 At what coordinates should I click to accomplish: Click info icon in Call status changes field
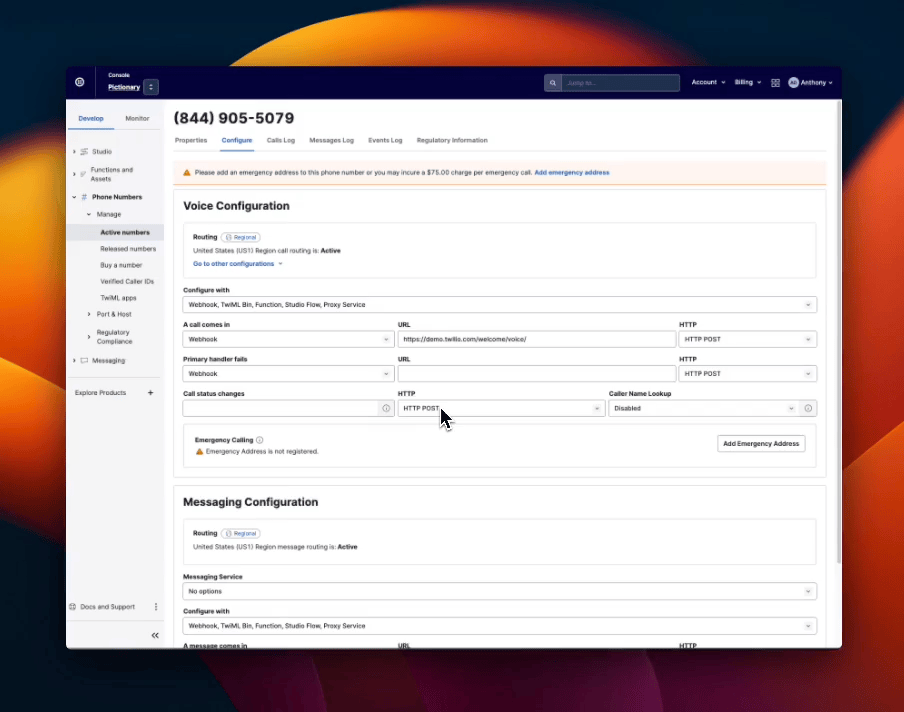tap(386, 408)
